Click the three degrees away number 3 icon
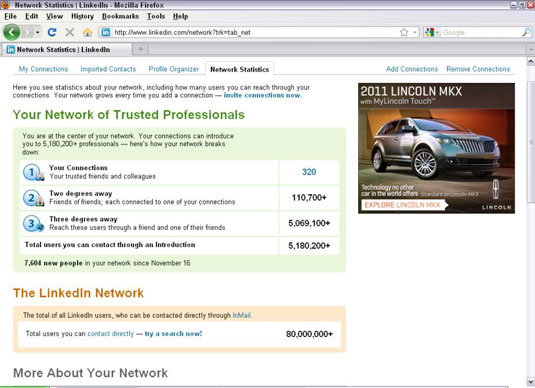Image resolution: width=535 pixels, height=388 pixels. click(x=33, y=224)
